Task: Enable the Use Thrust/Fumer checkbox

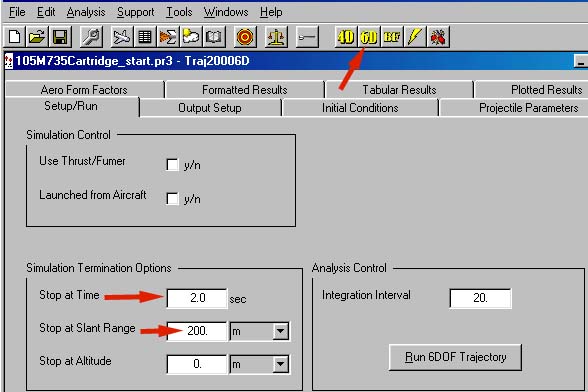Action: click(172, 165)
